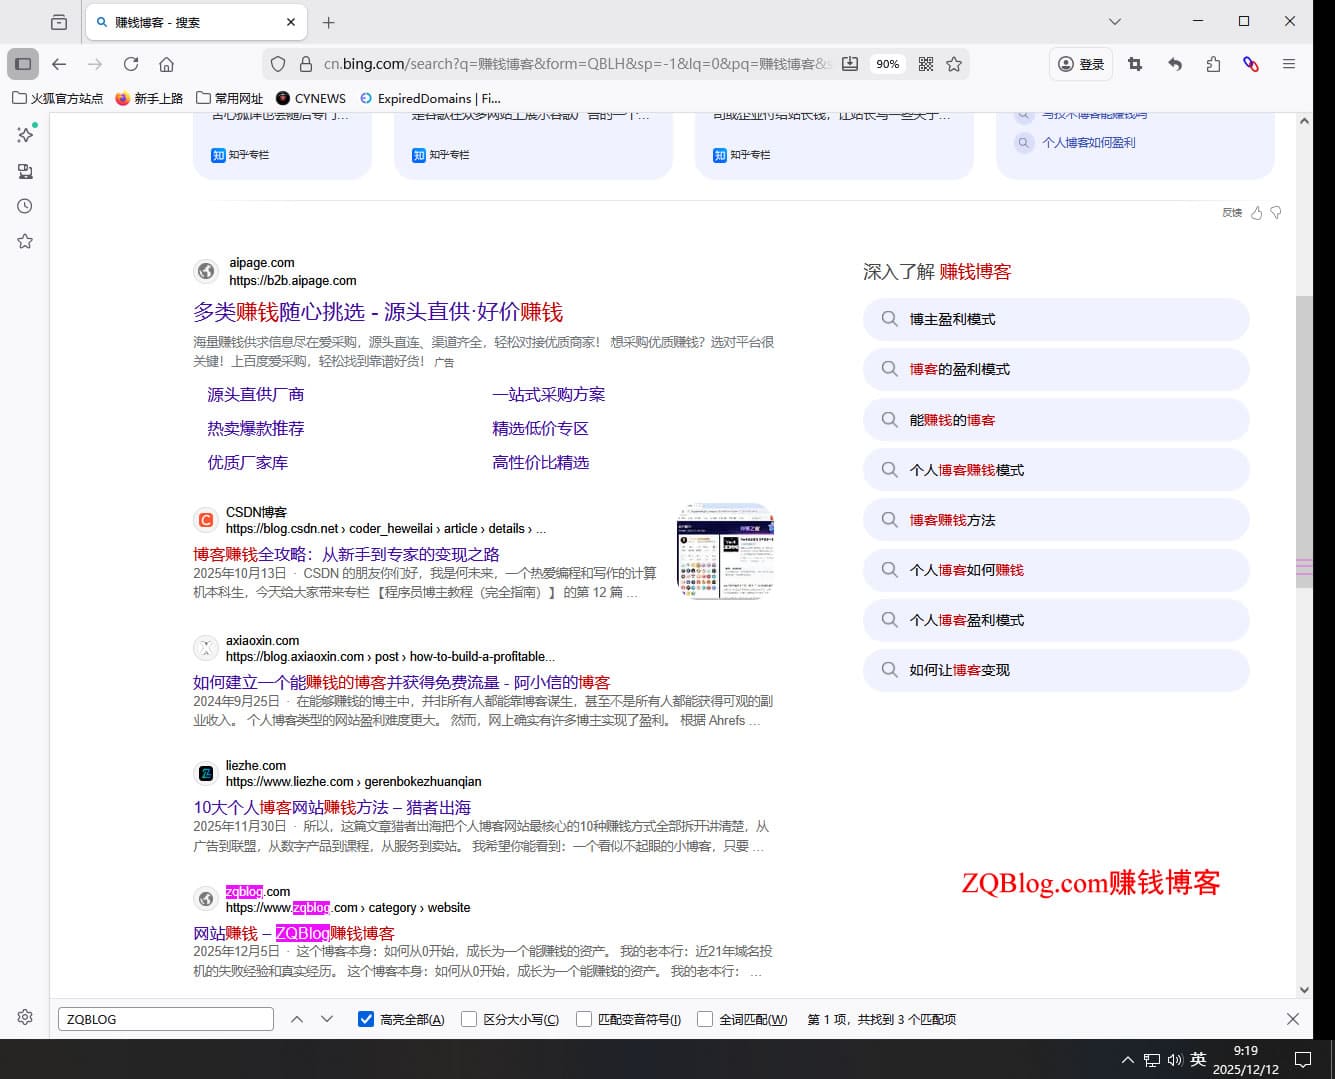Open bookmarks via the sidebar star icon

(25, 240)
